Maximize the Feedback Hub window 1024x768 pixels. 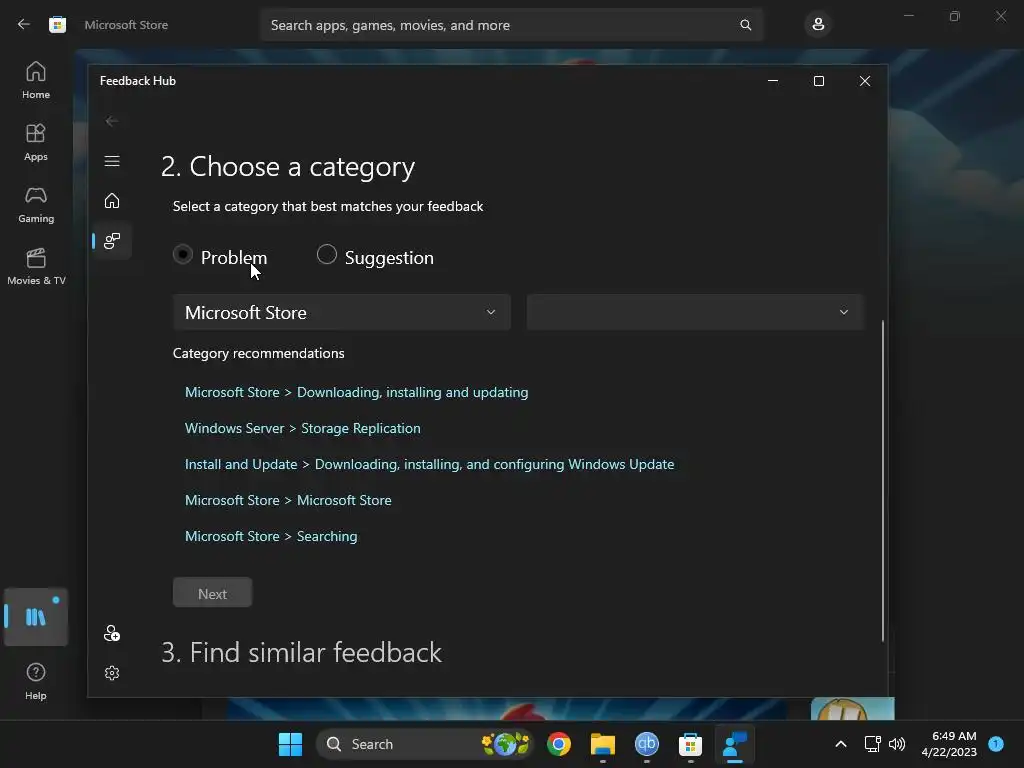coord(818,81)
